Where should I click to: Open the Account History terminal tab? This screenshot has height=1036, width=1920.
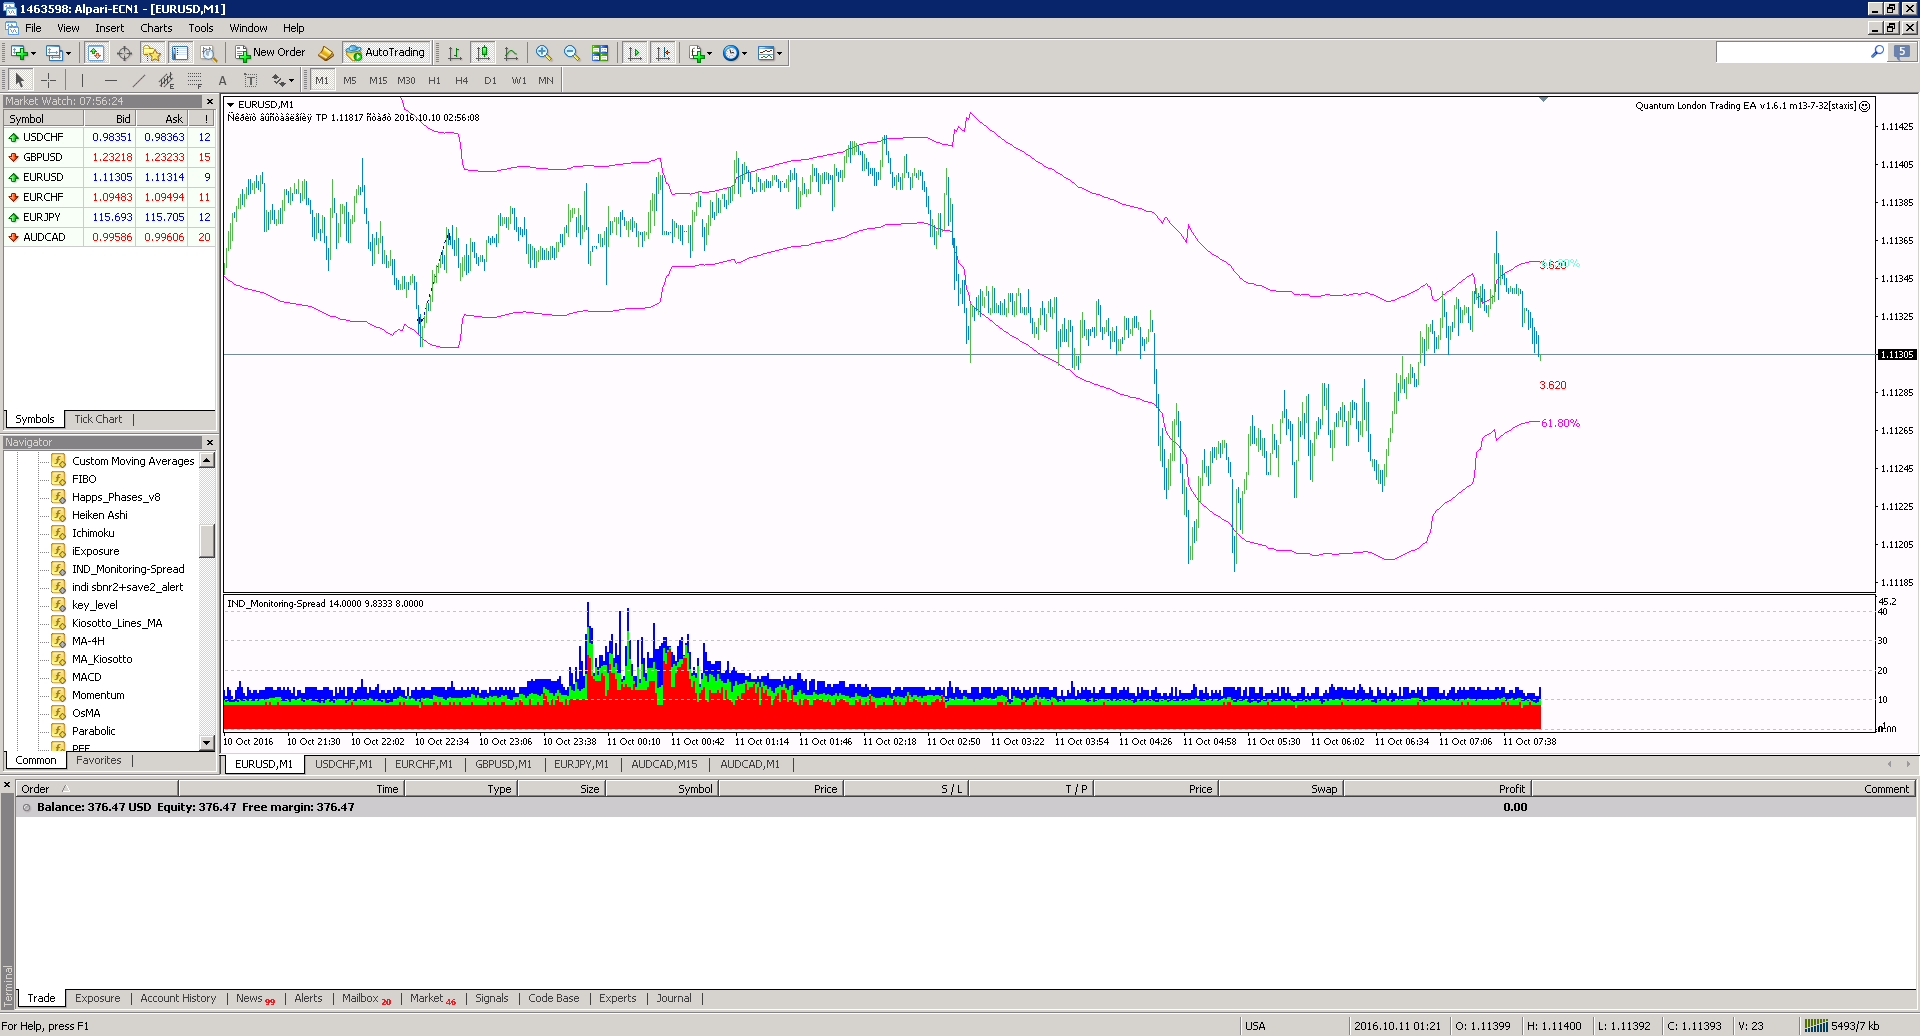pyautogui.click(x=178, y=998)
